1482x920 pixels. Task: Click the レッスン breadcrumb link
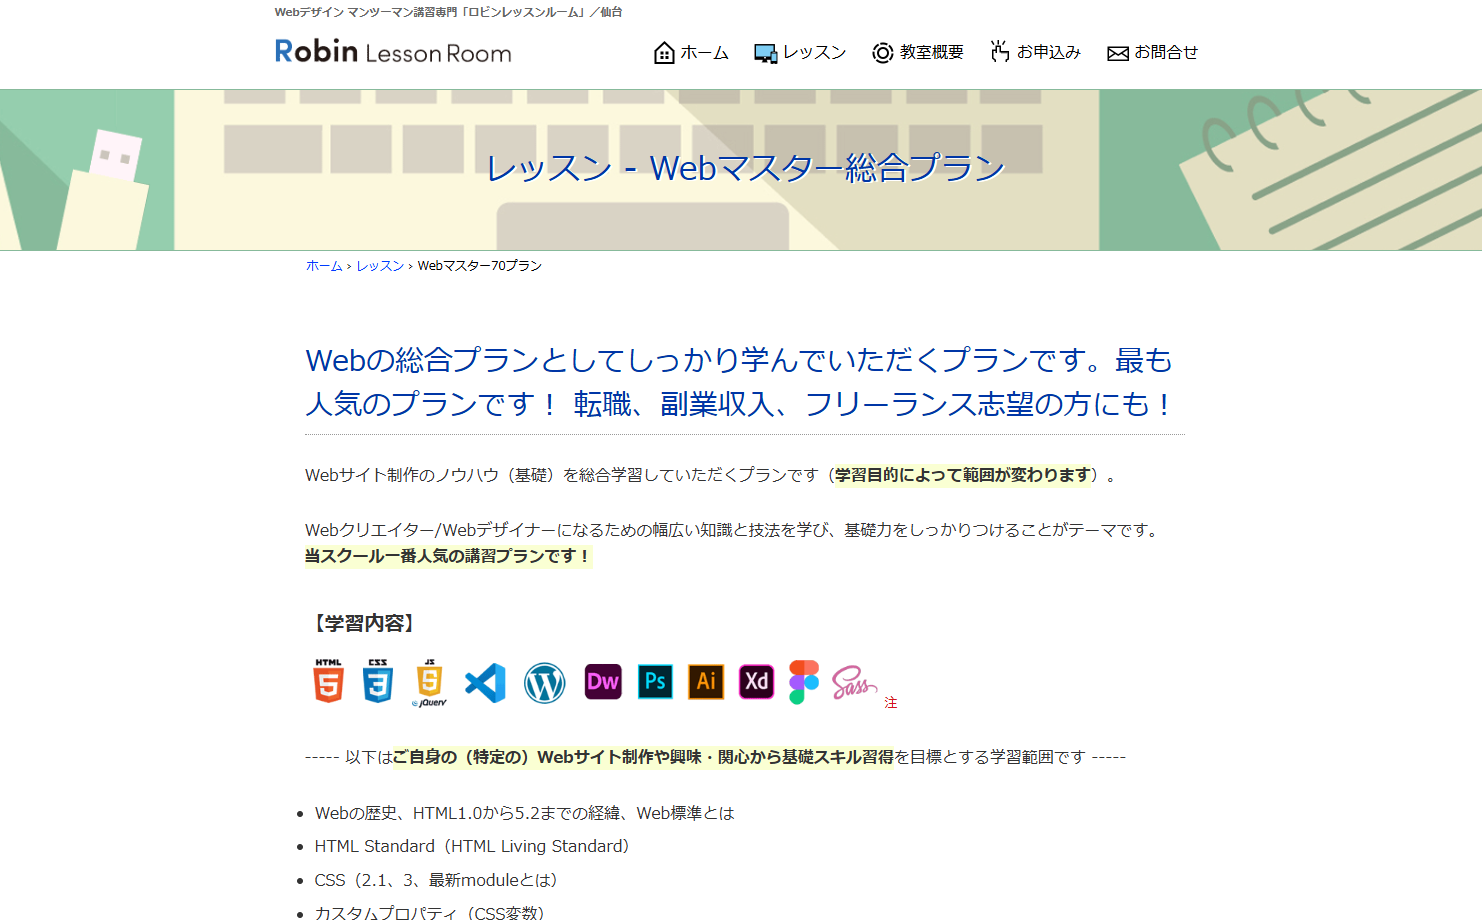point(379,266)
